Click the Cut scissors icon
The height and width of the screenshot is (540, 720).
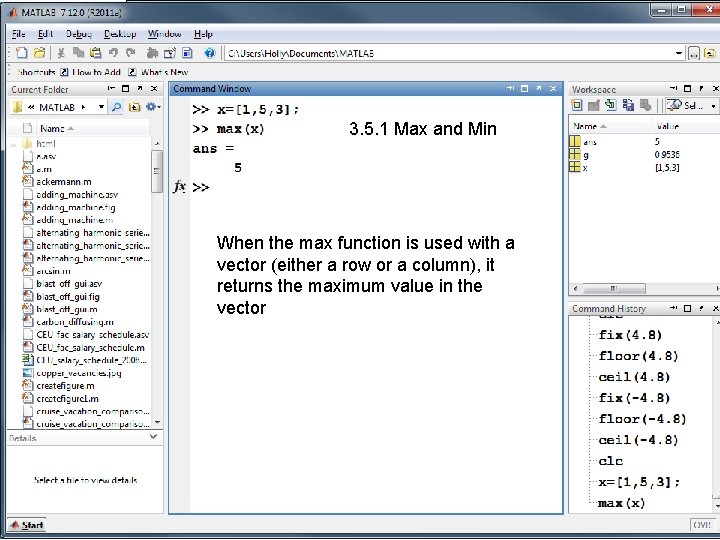[60, 53]
